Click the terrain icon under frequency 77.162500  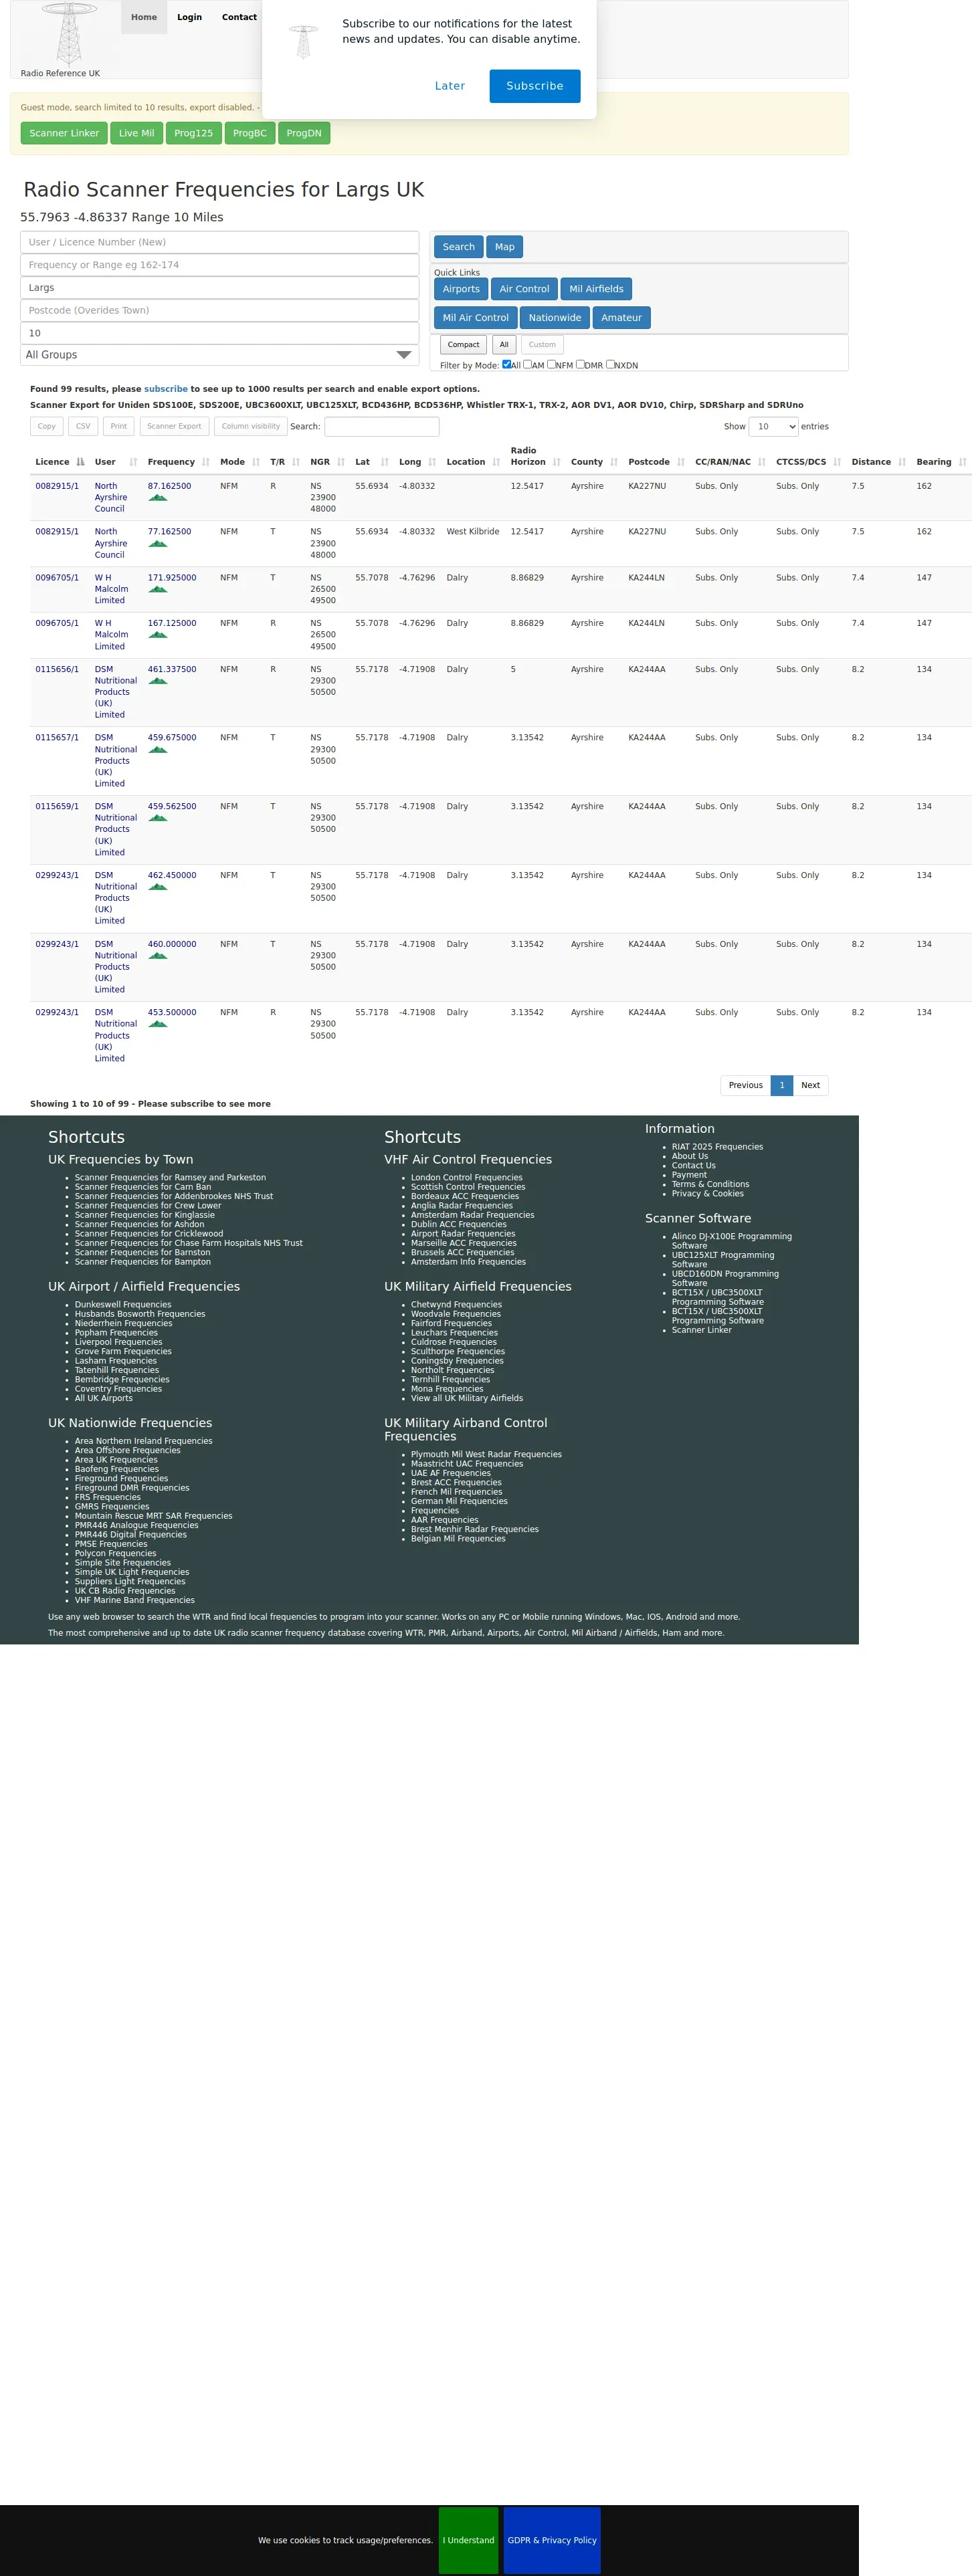click(157, 543)
